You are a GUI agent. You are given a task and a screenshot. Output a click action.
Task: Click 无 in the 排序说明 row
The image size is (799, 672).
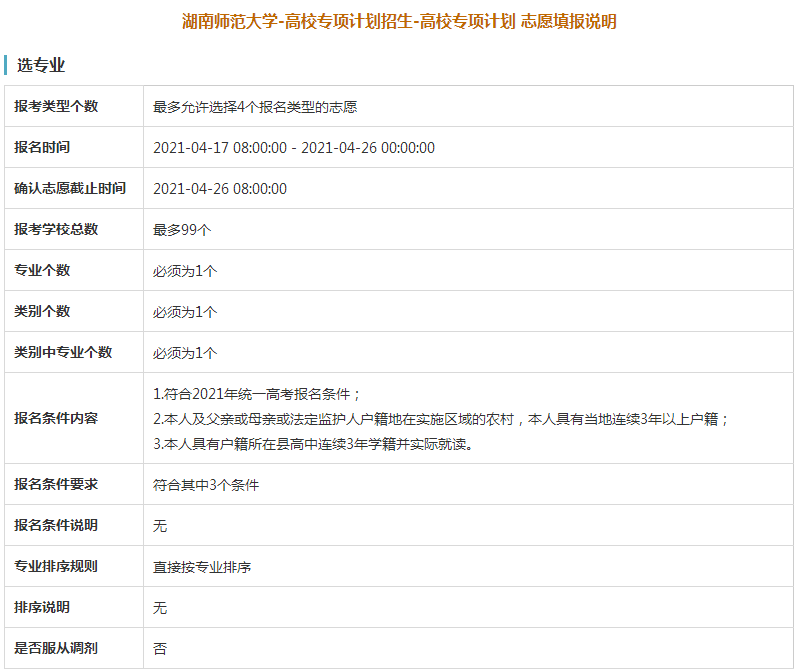(160, 608)
